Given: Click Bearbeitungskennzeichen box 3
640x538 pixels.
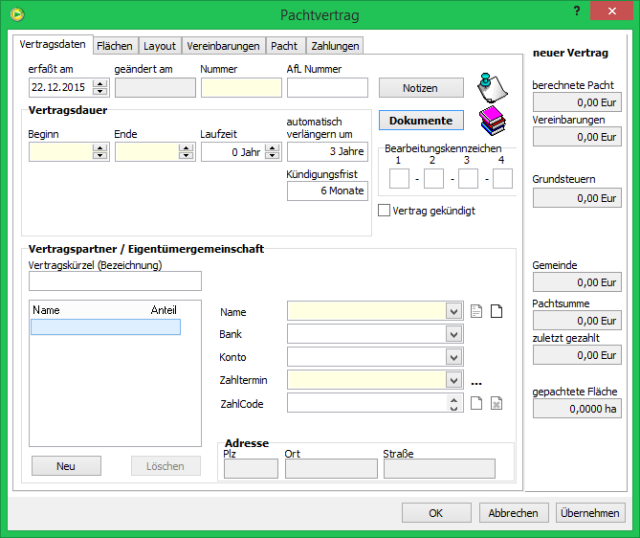Looking at the screenshot, I should pyautogui.click(x=468, y=179).
